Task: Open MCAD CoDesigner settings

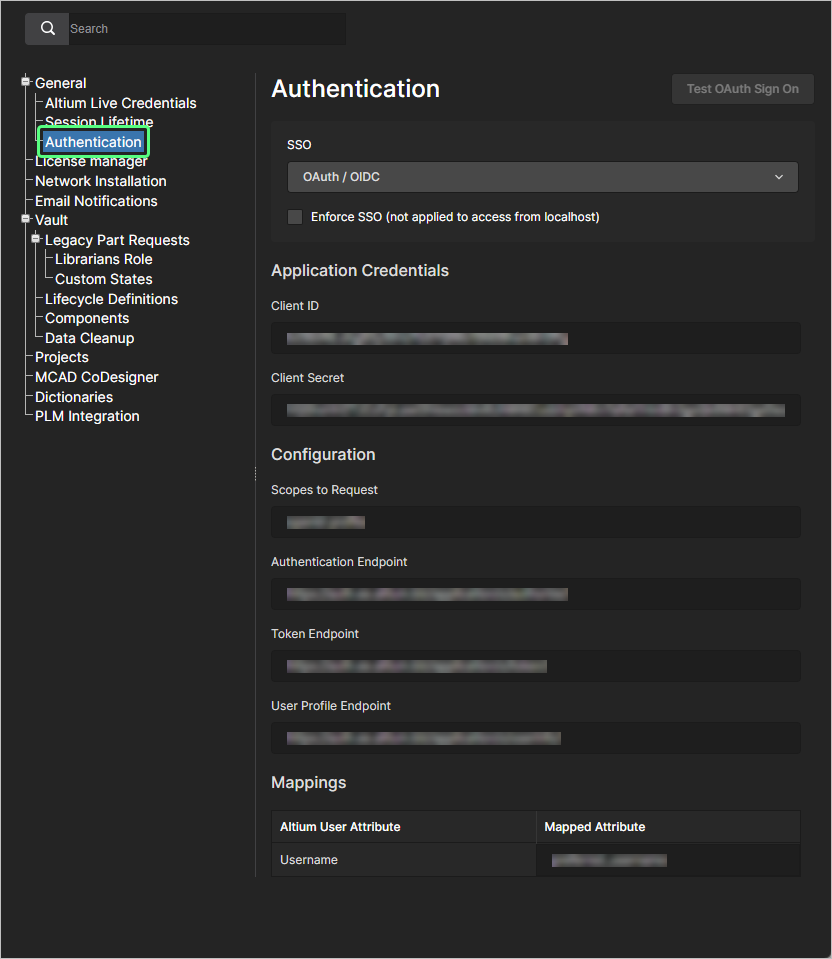Action: coord(97,377)
